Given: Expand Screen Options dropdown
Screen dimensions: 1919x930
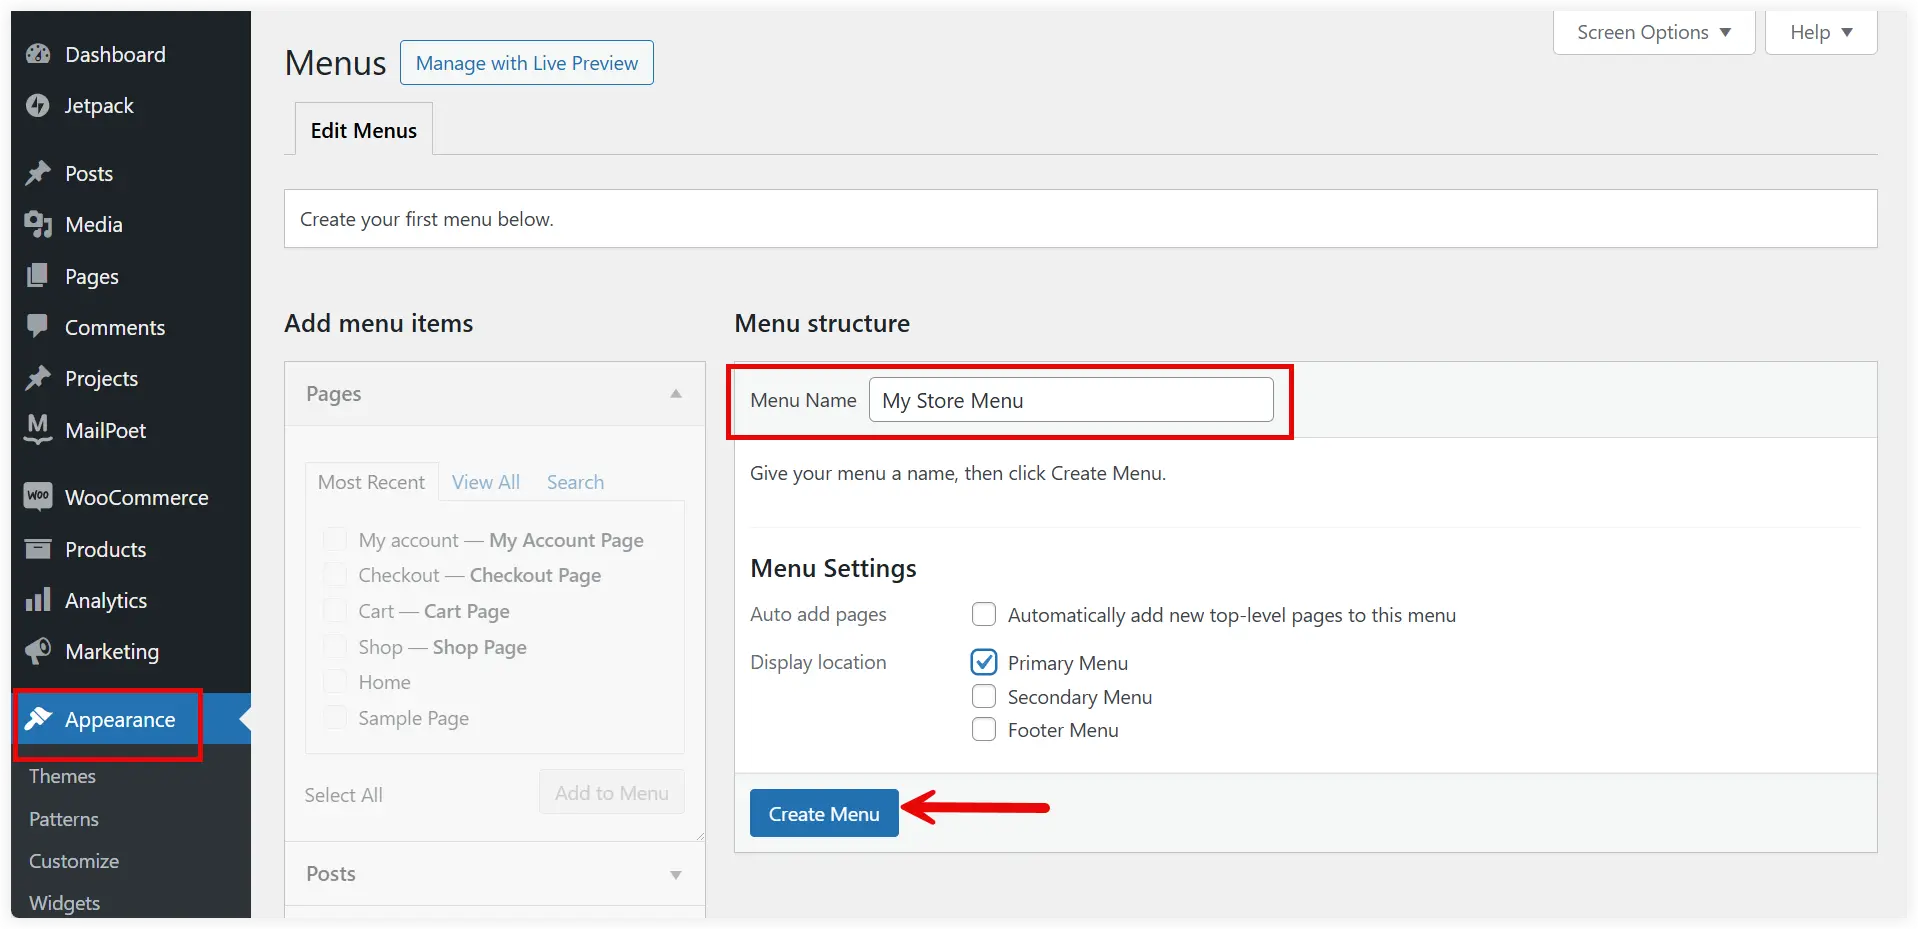Looking at the screenshot, I should pos(1654,32).
